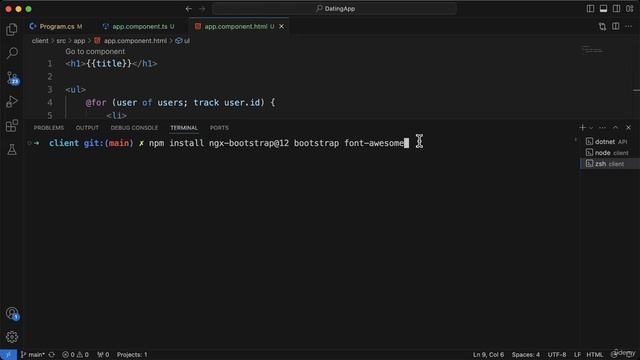Click the ports forwarded indicator
Viewport: 640px width, 360px height.
pyautogui.click(x=103, y=355)
